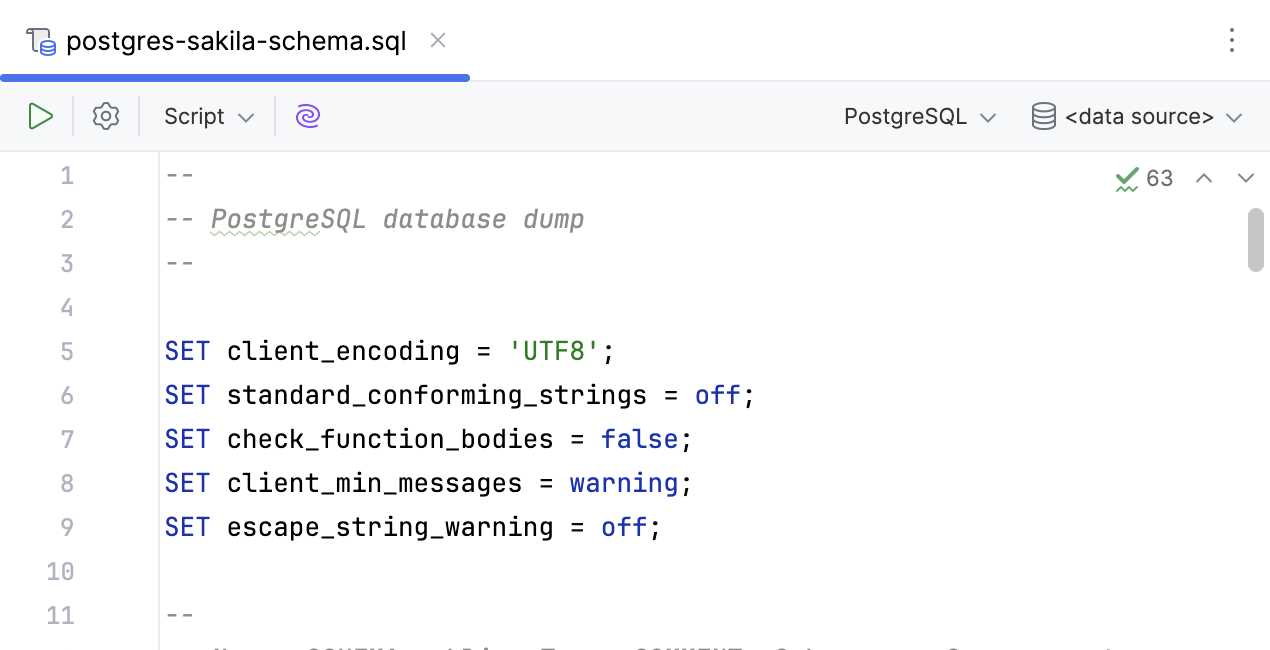Run the SQL script with the green play icon

(x=41, y=116)
